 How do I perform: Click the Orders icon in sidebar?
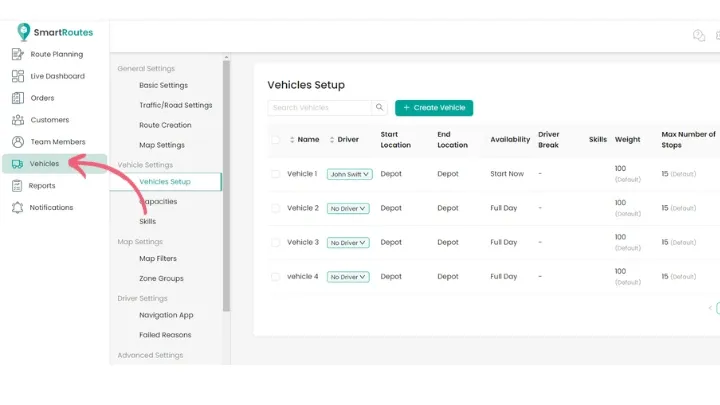(x=18, y=98)
